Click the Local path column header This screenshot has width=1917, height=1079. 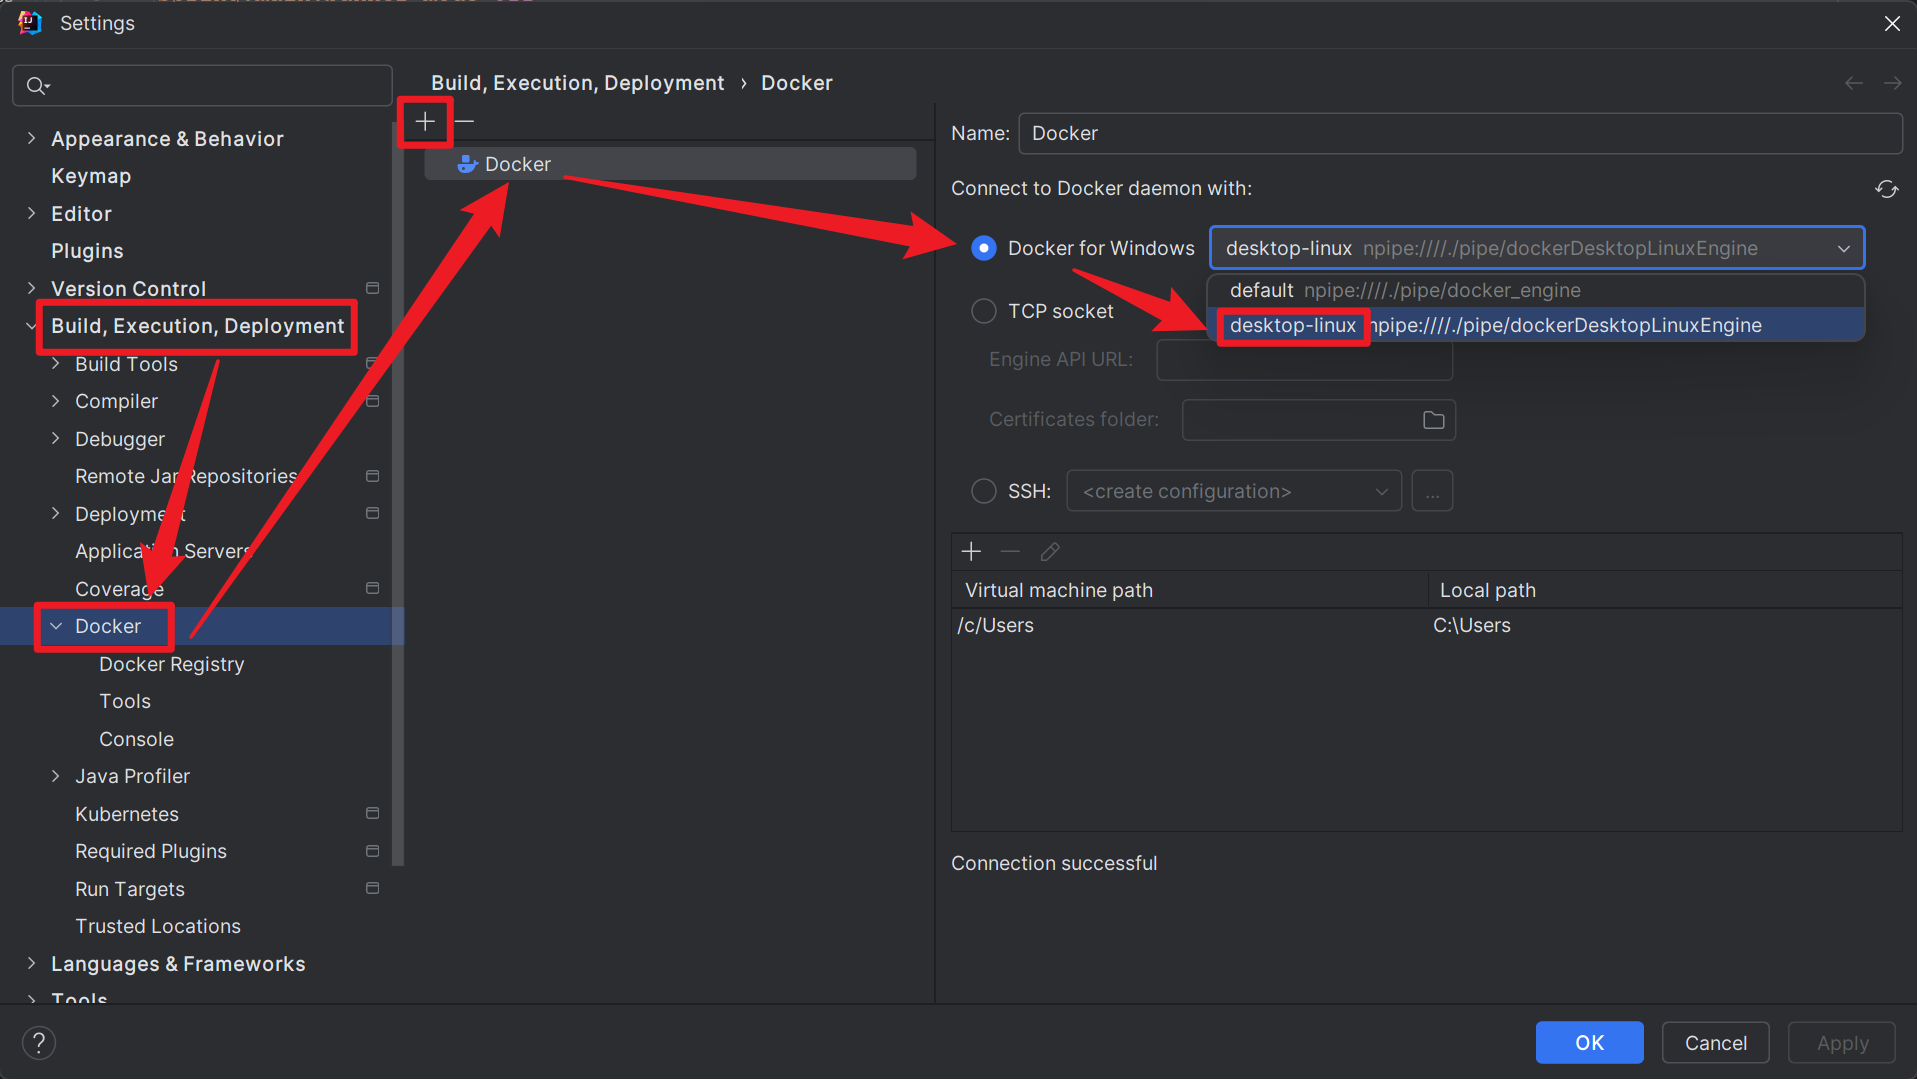point(1665,590)
